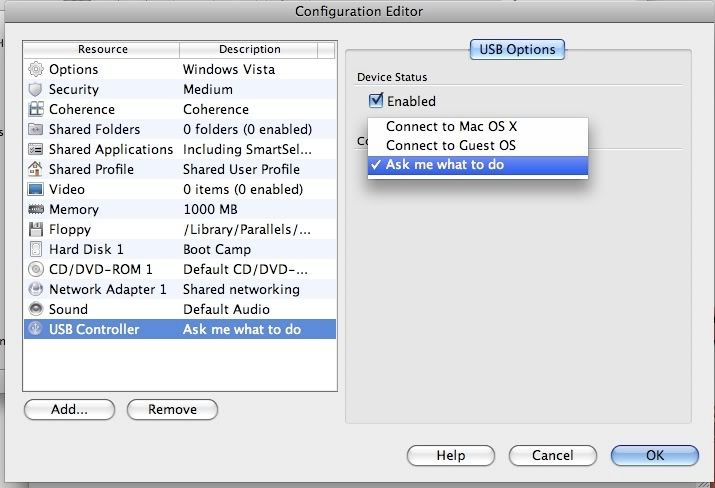Click the Options gear icon
The width and height of the screenshot is (715, 488).
[36, 69]
